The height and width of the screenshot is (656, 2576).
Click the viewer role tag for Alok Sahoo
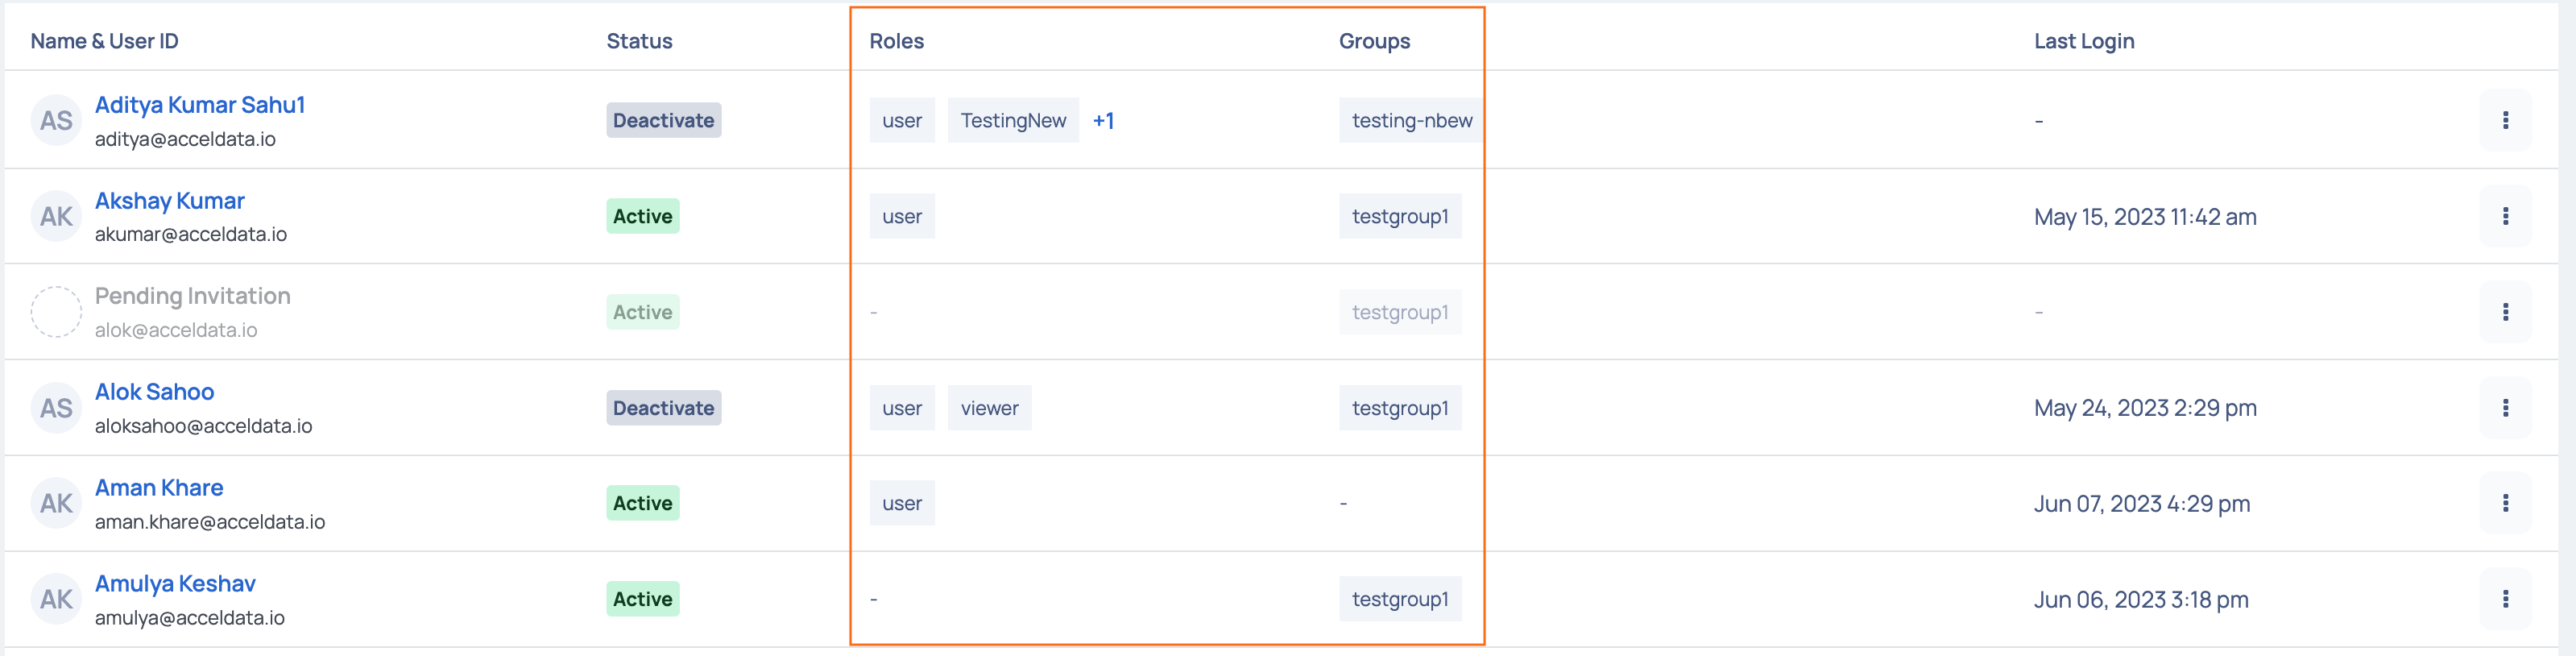click(x=990, y=408)
